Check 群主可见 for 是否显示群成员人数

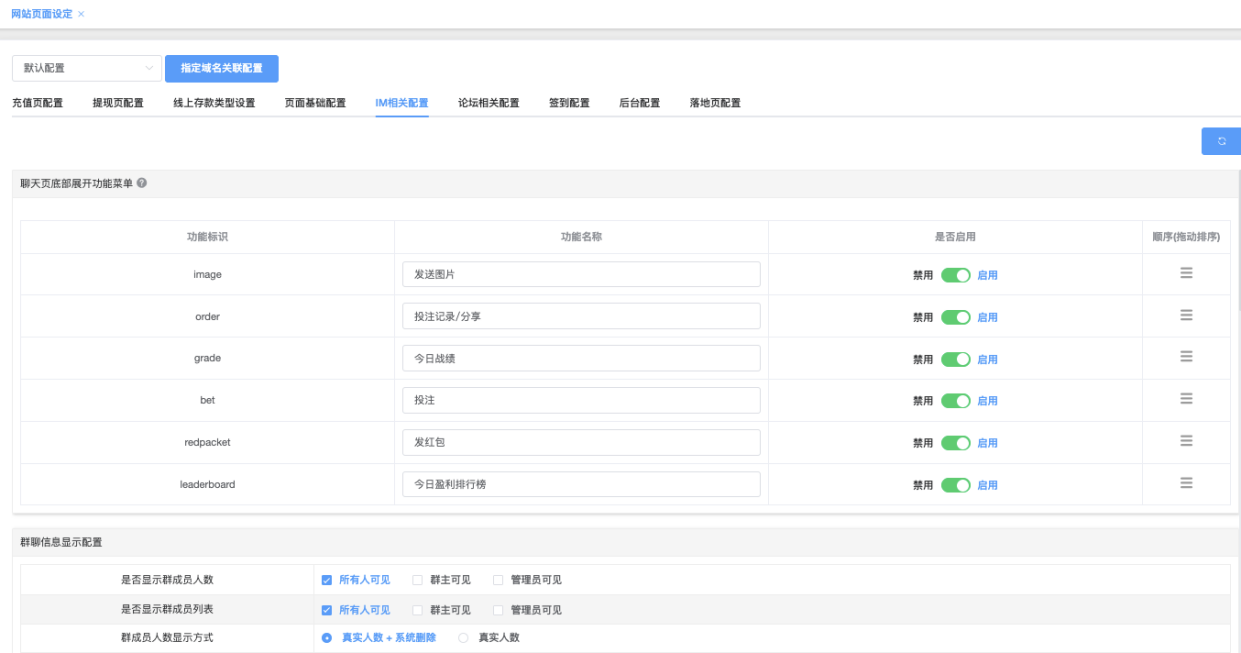pos(418,580)
